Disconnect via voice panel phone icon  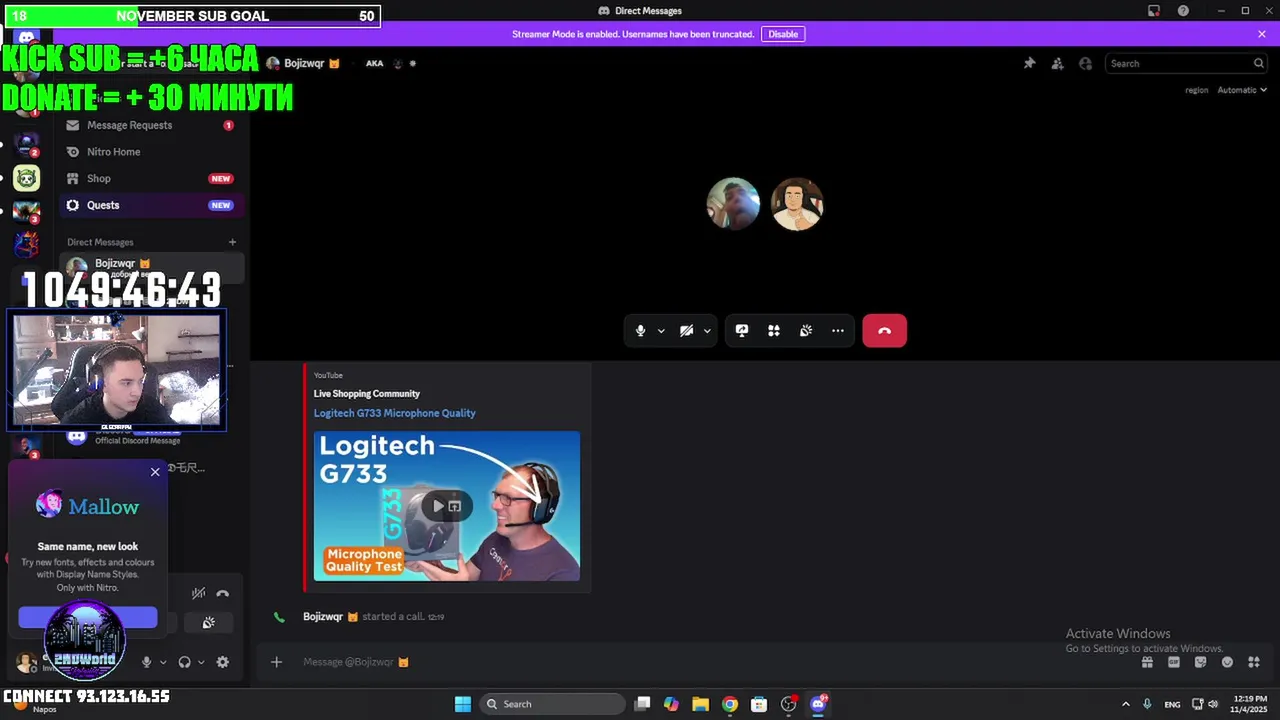(x=223, y=594)
